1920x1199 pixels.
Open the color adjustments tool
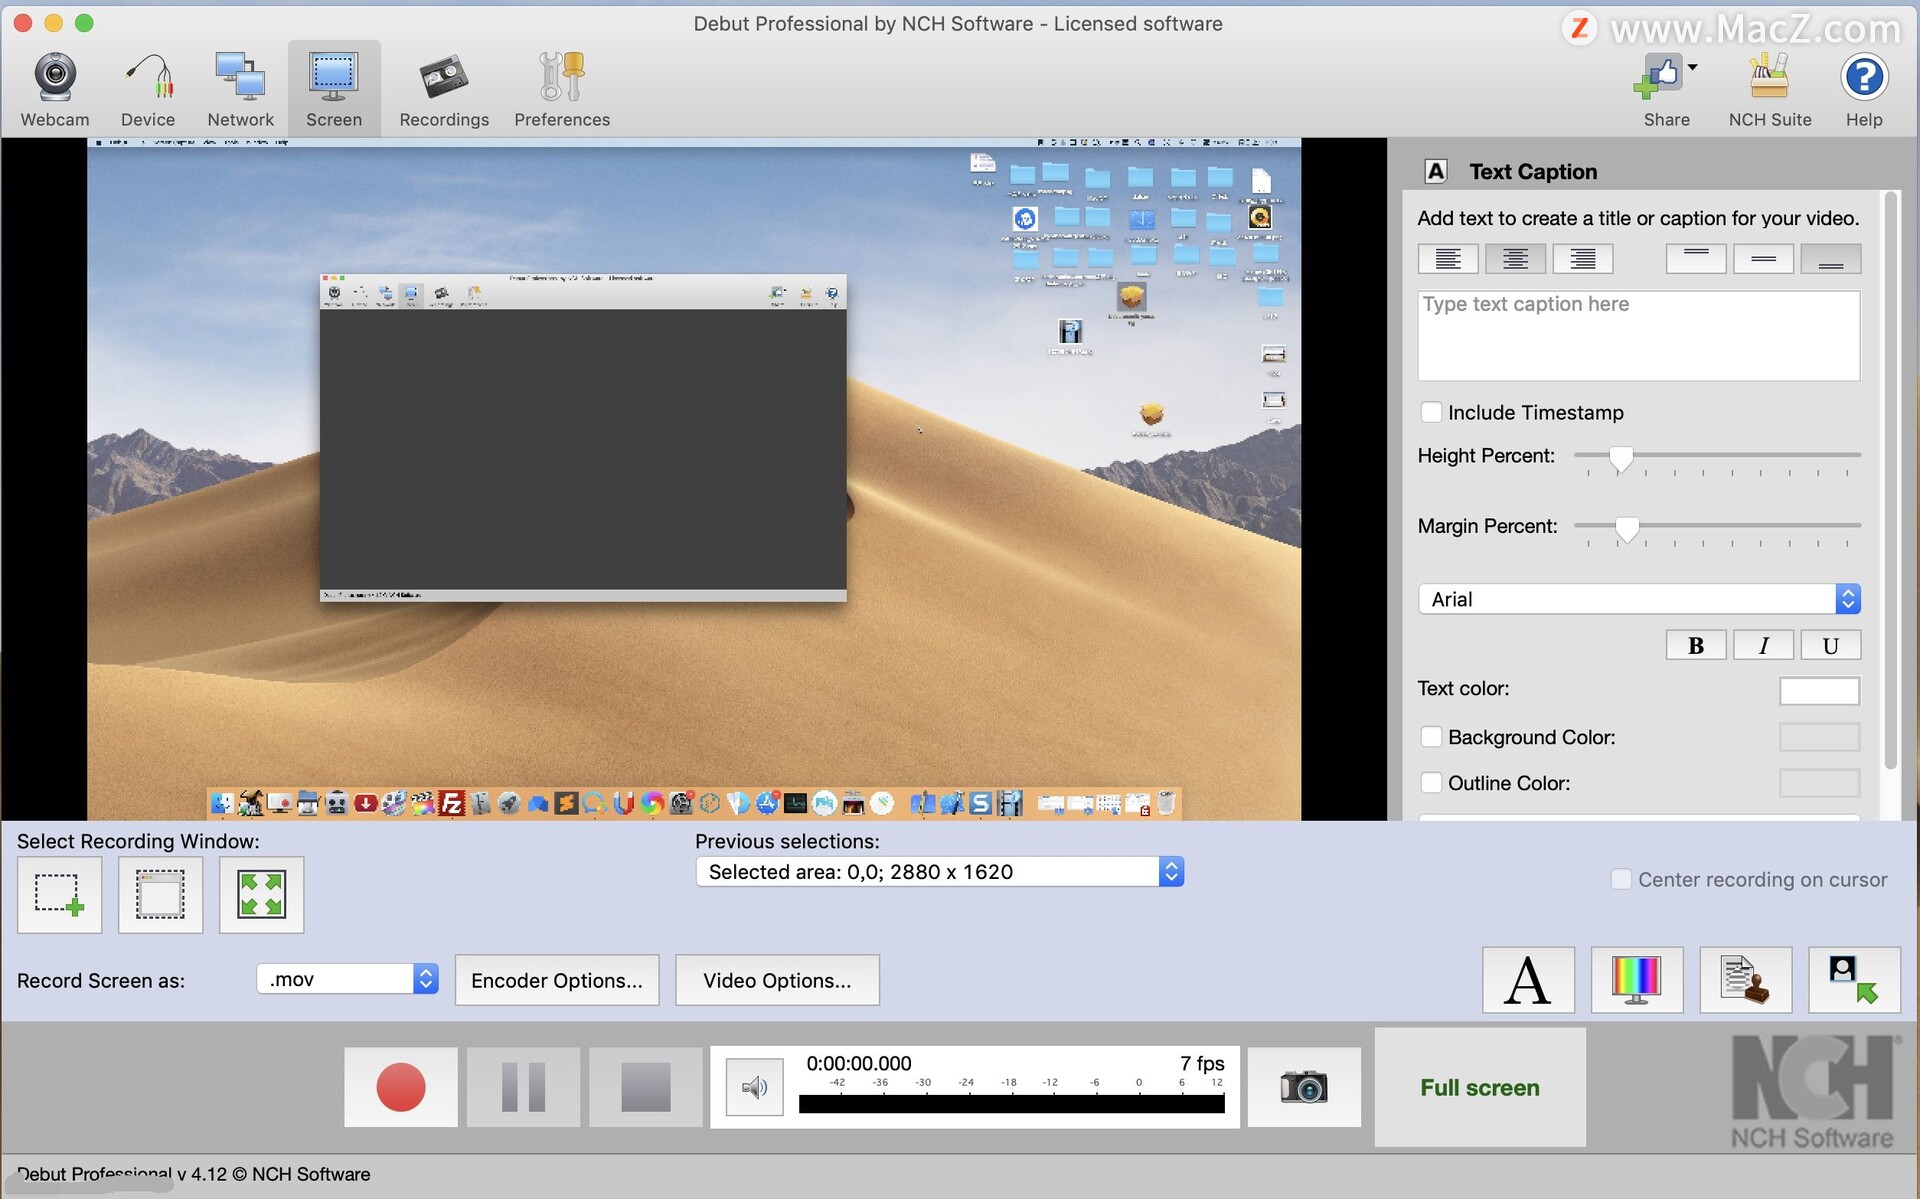(x=1637, y=980)
